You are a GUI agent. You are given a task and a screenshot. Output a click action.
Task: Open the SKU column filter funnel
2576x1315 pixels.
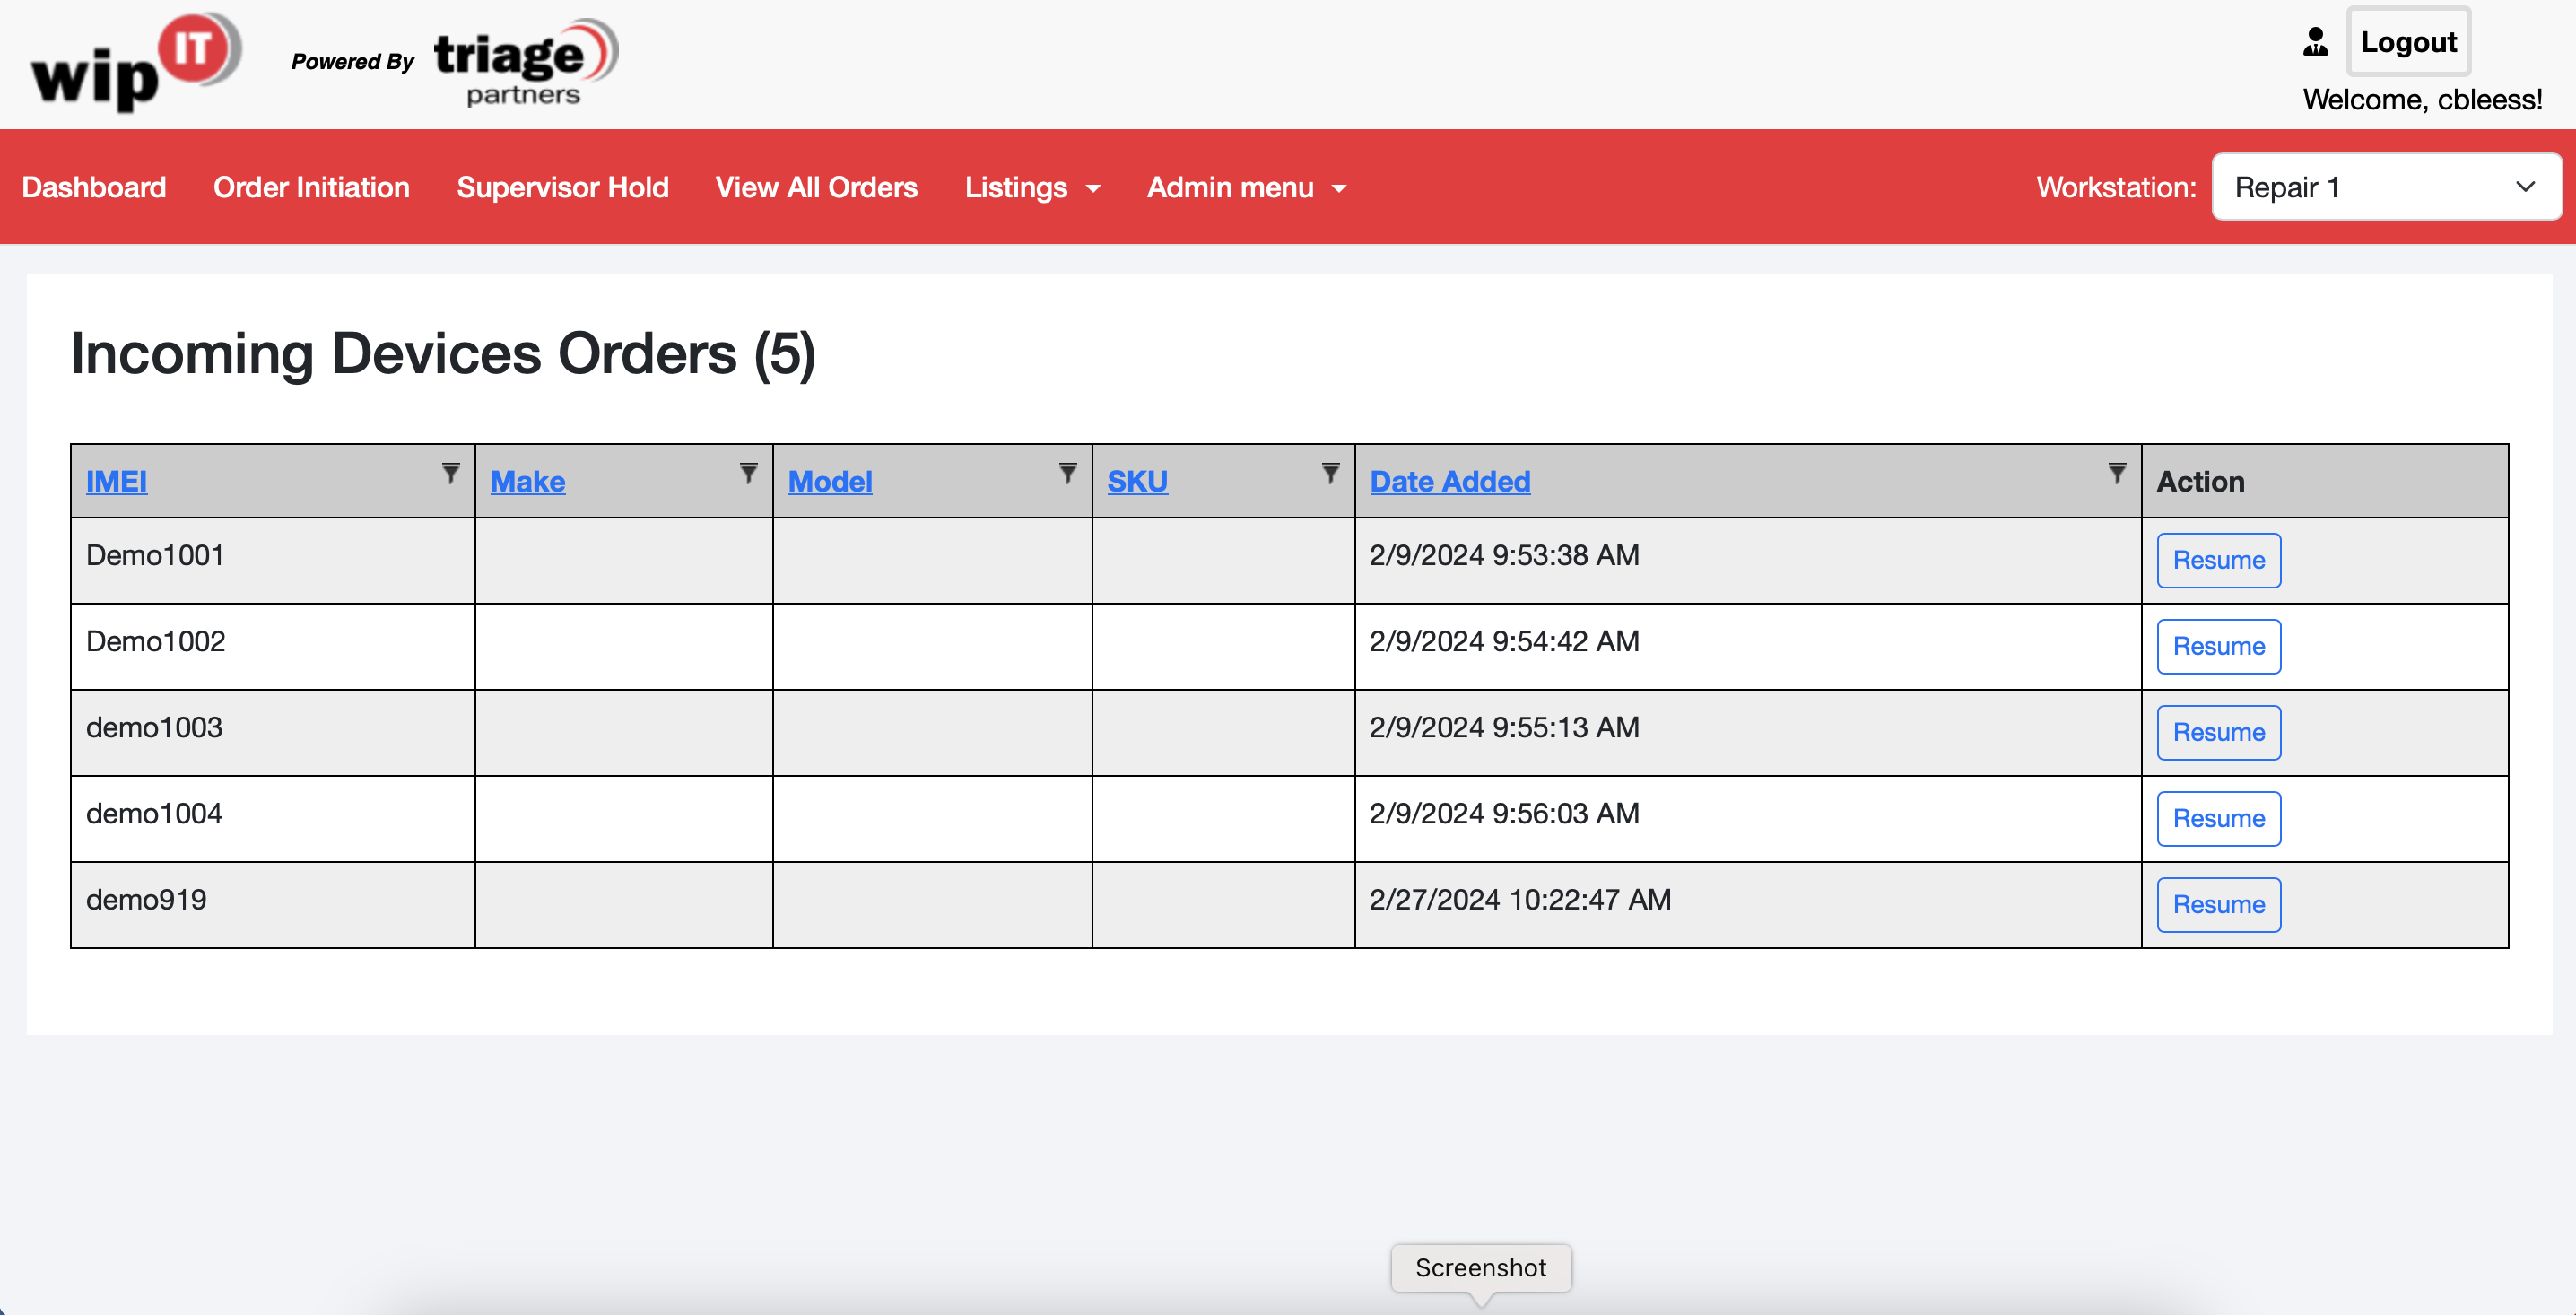pyautogui.click(x=1330, y=473)
